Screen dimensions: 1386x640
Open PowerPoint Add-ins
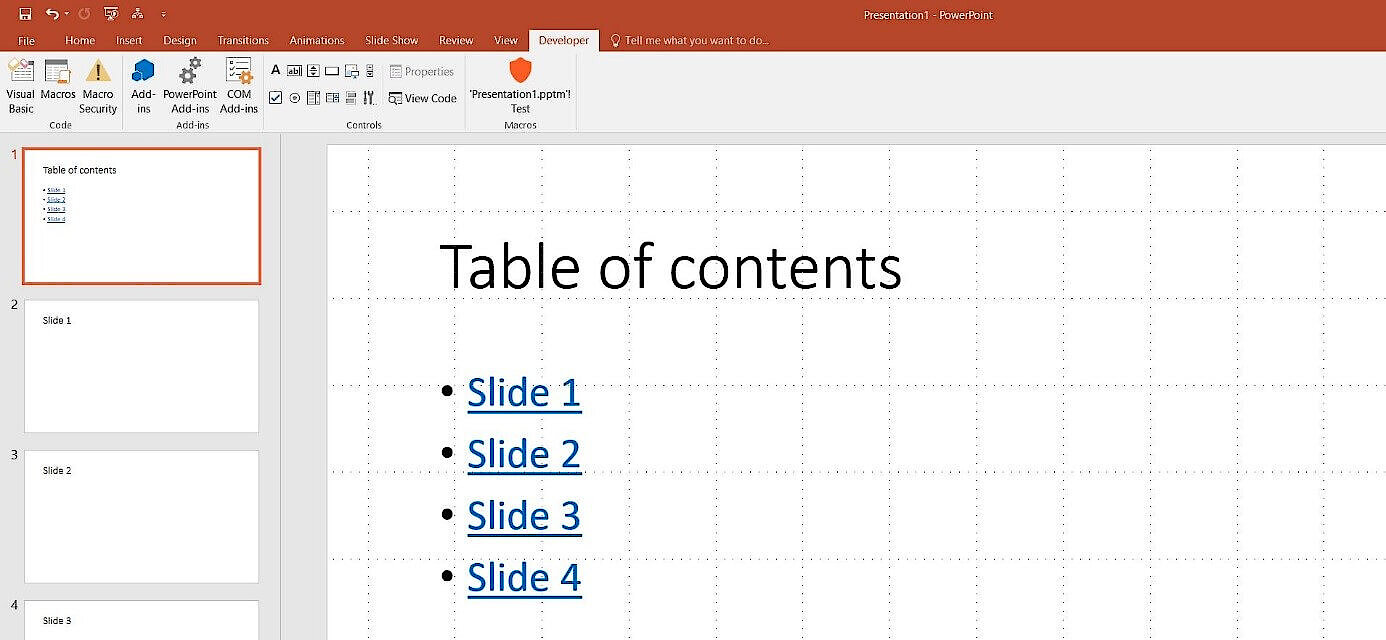tap(189, 86)
